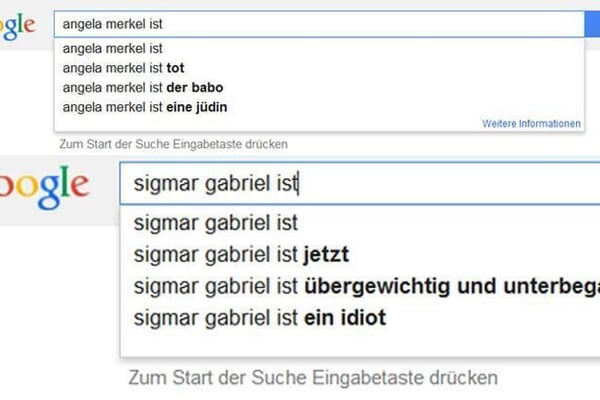The image size is (600, 400).
Task: Open the 'Weitere Informationen' link
Action: (531, 124)
